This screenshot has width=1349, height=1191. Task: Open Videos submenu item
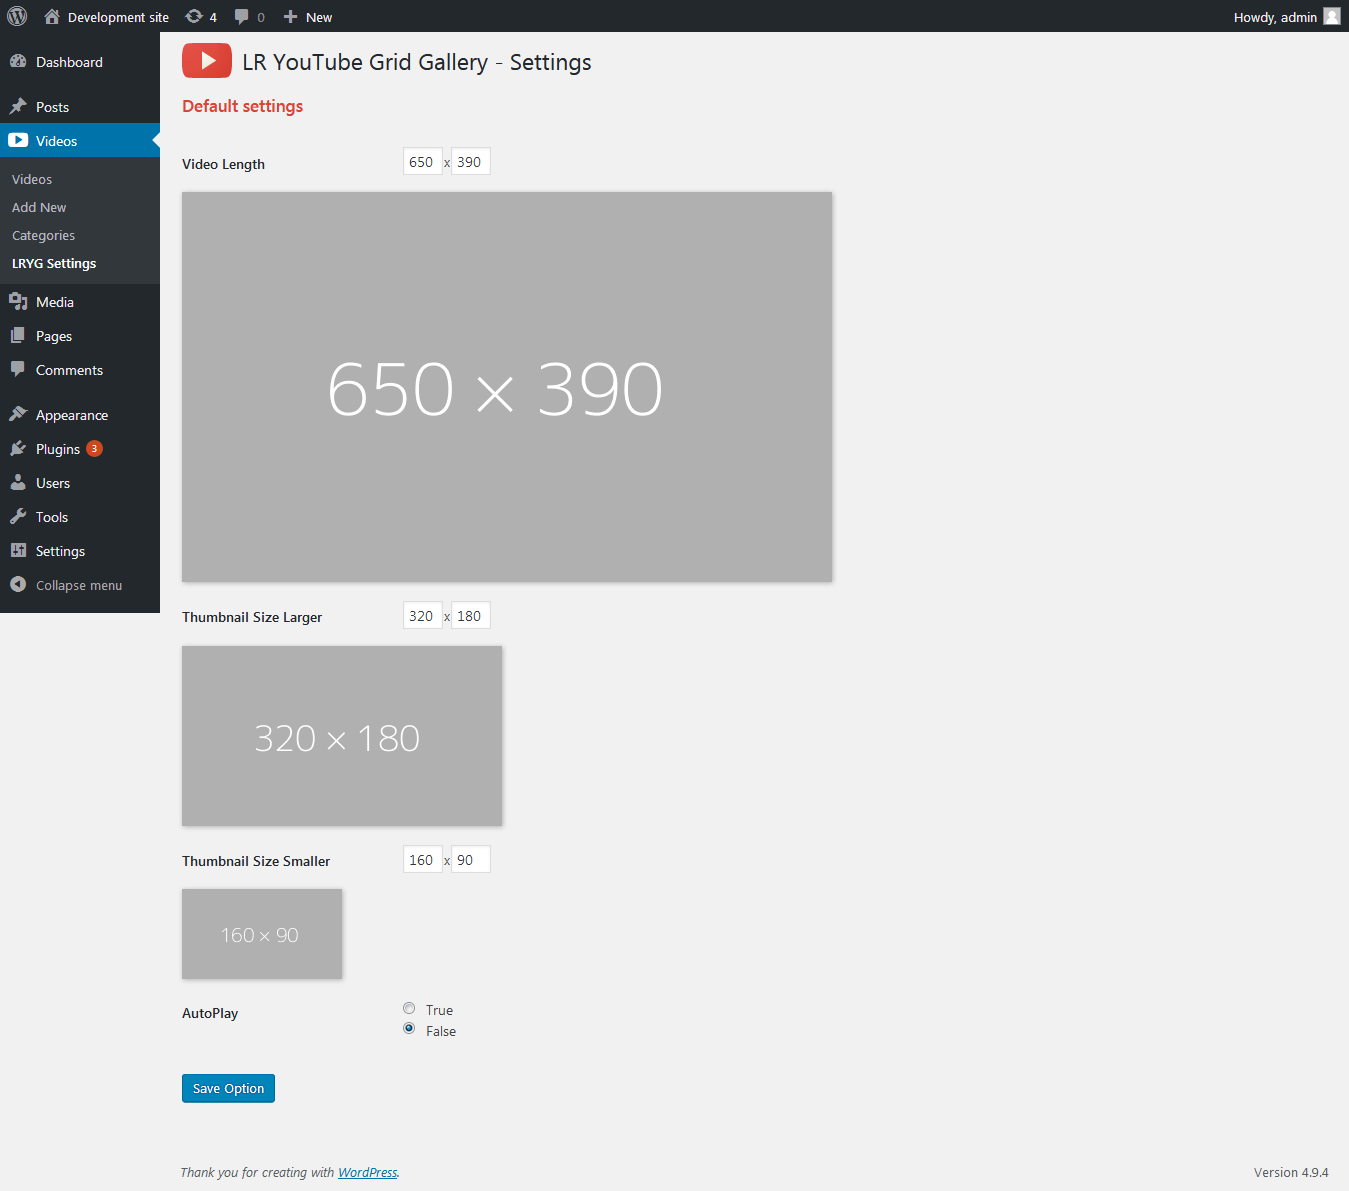click(32, 179)
